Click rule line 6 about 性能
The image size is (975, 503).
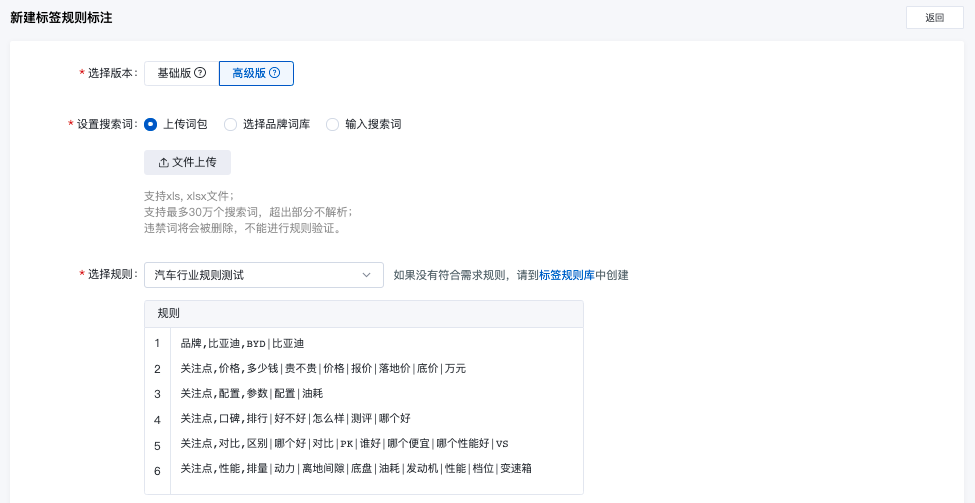pos(355,469)
